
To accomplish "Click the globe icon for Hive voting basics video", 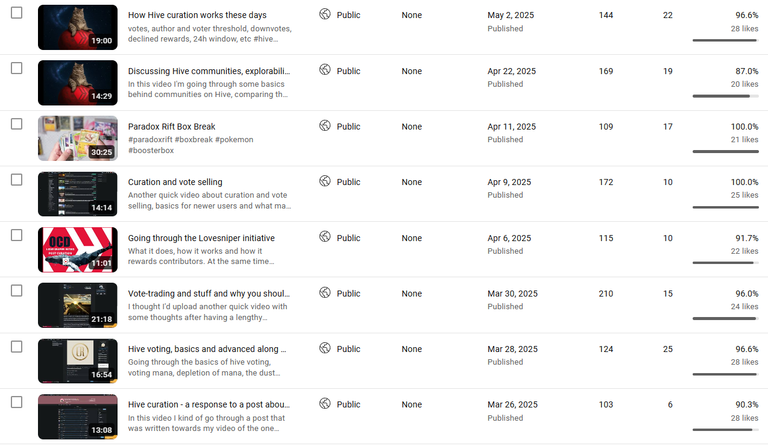I will click(x=325, y=348).
